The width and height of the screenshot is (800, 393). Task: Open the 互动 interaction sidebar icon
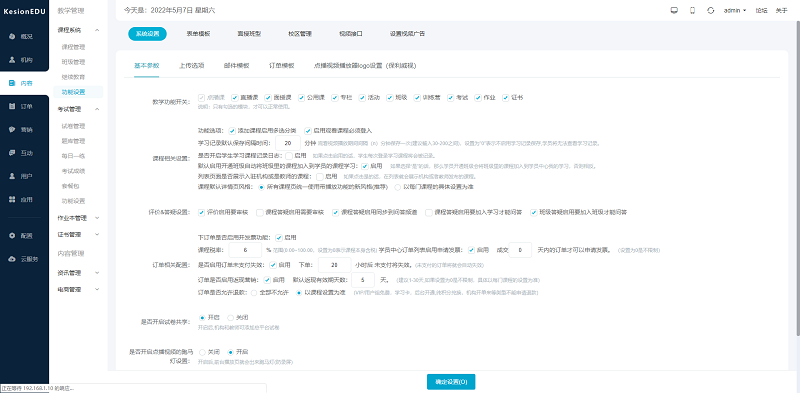point(12,153)
